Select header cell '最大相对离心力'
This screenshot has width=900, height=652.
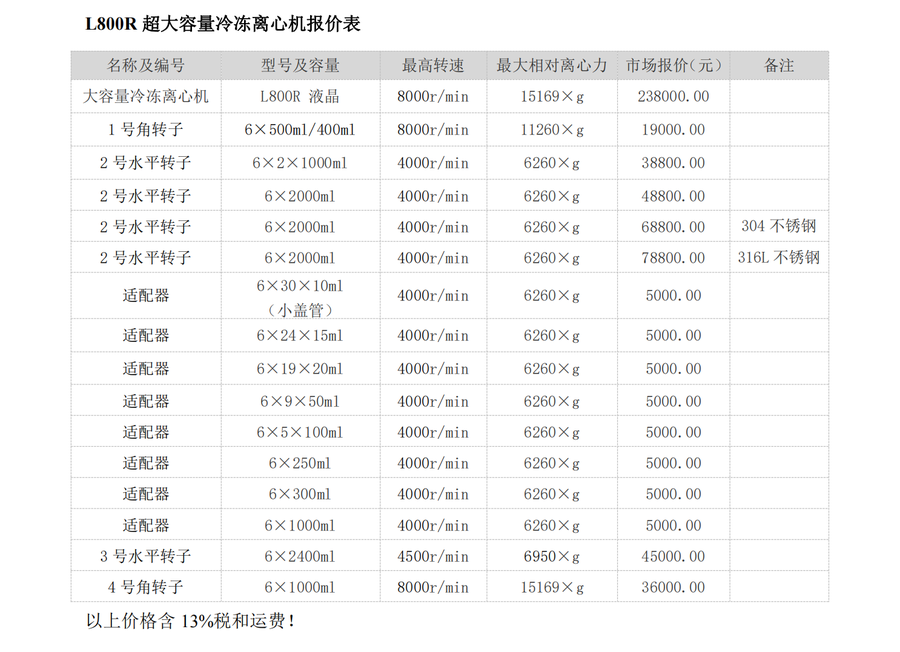tap(552, 65)
